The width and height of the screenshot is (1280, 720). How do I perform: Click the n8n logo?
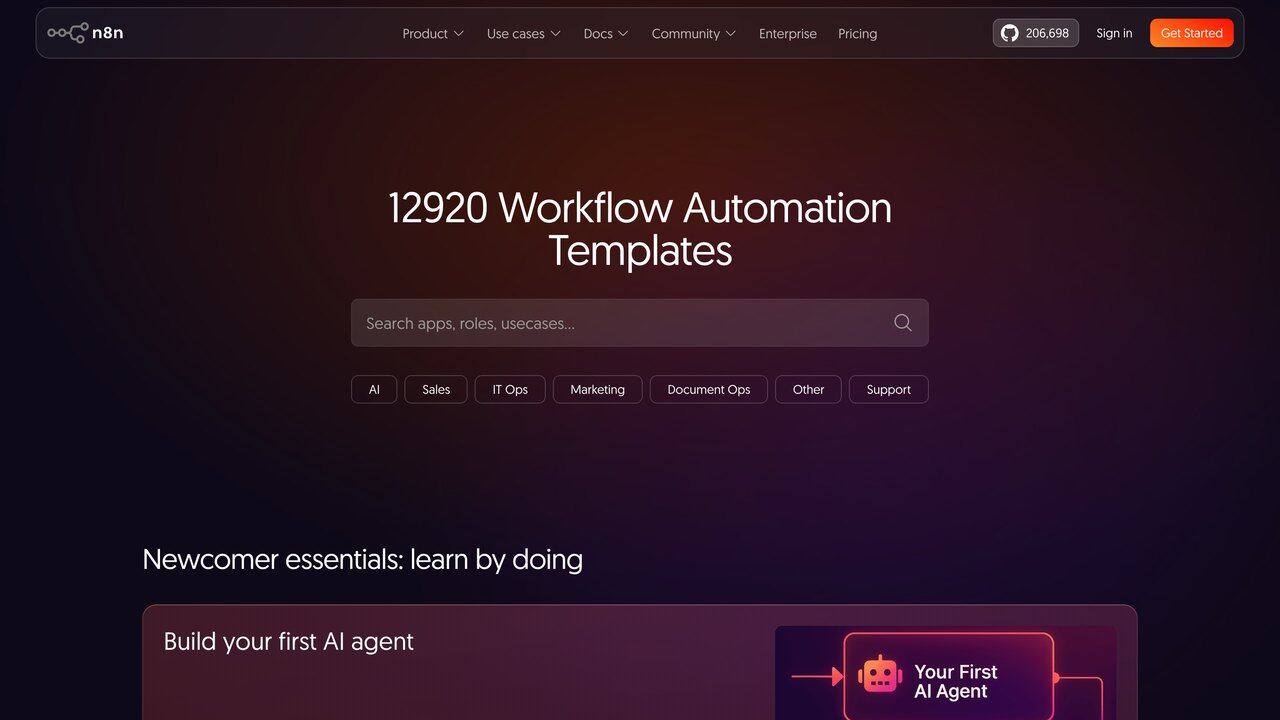coord(86,33)
